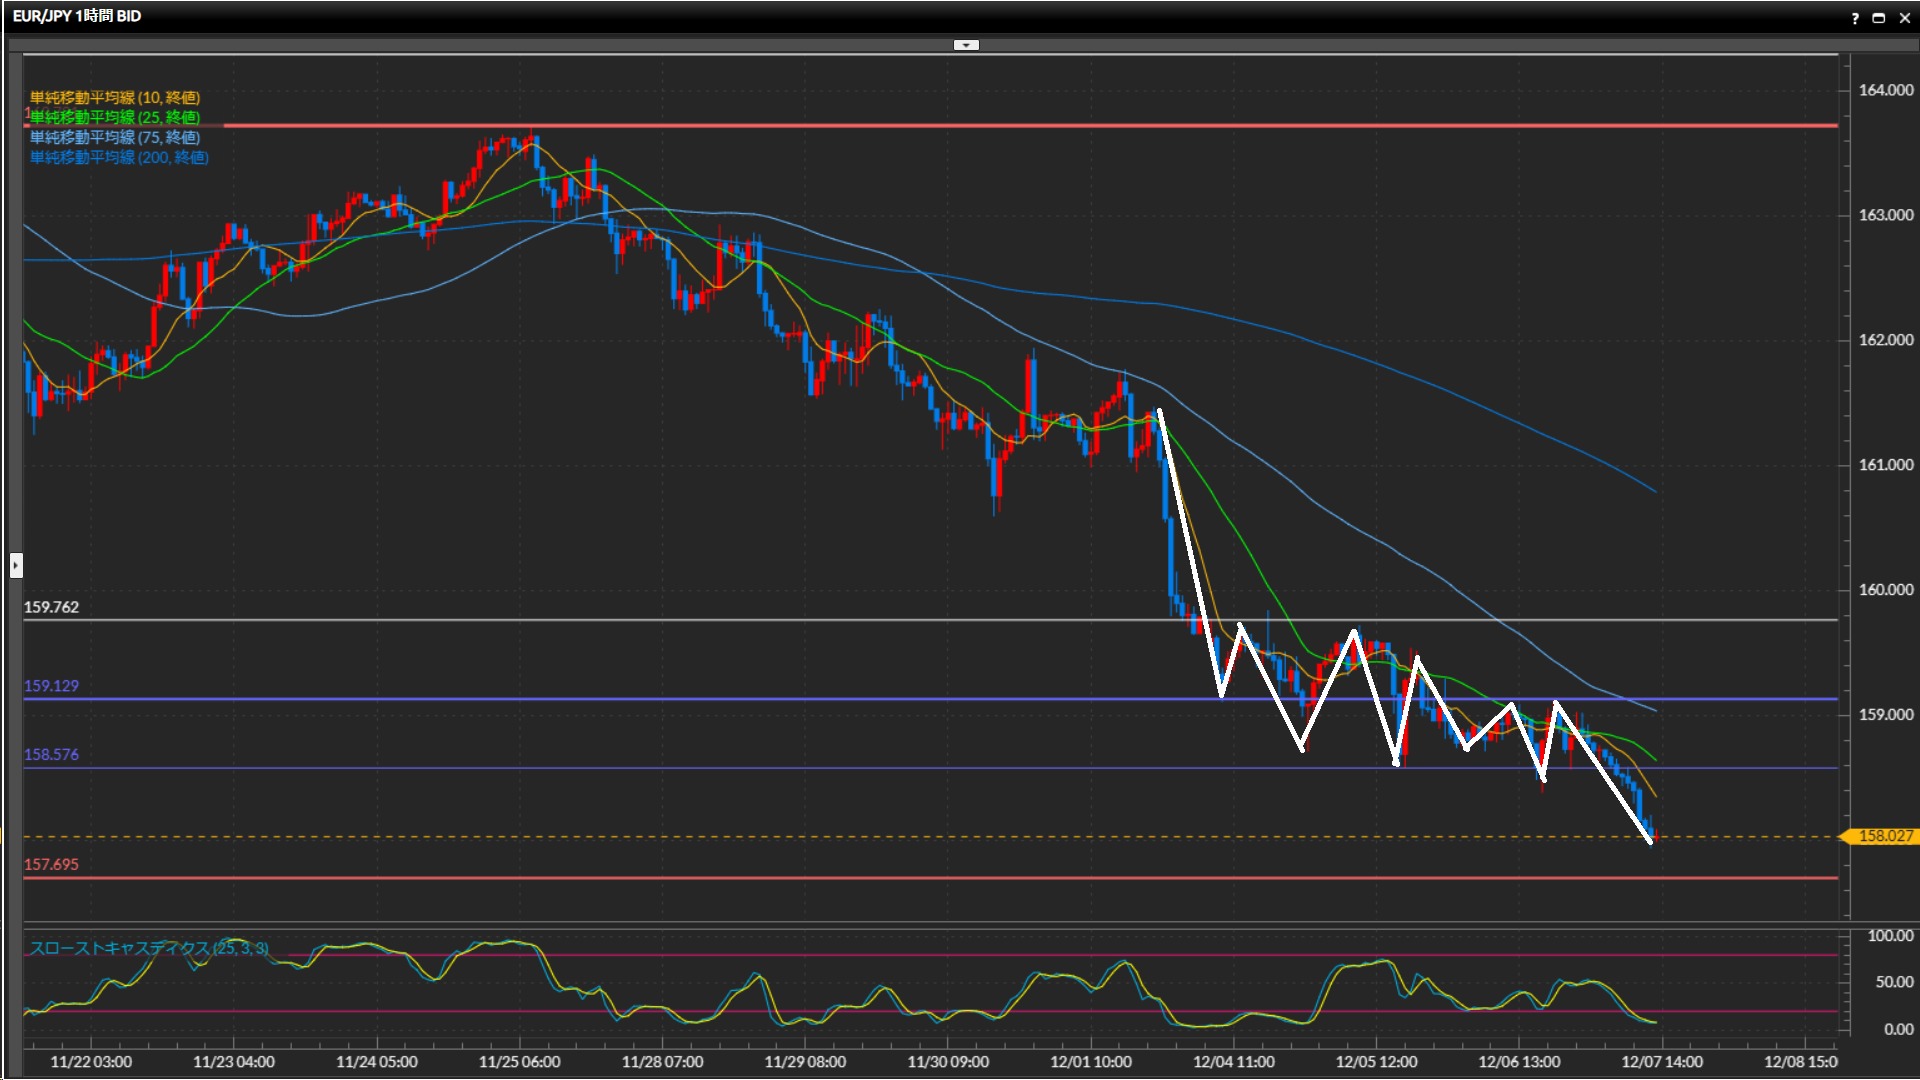Select the green 単純移動平均線 (25, 終値) label
1920x1080 pixels.
point(115,117)
